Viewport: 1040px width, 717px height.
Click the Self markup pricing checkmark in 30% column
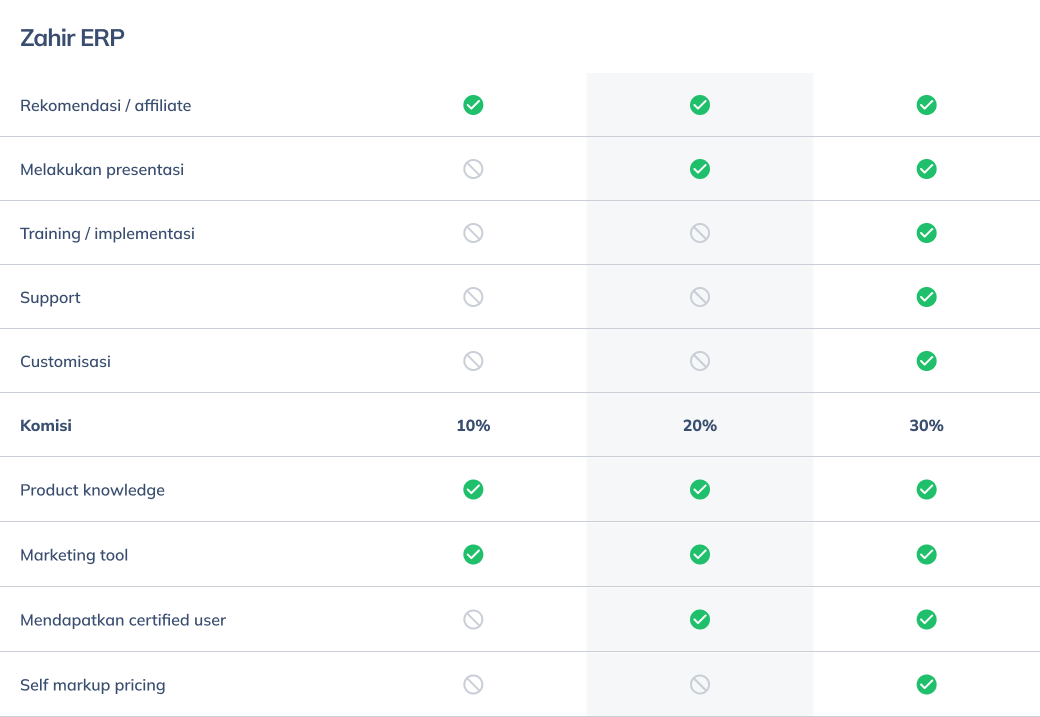[927, 684]
